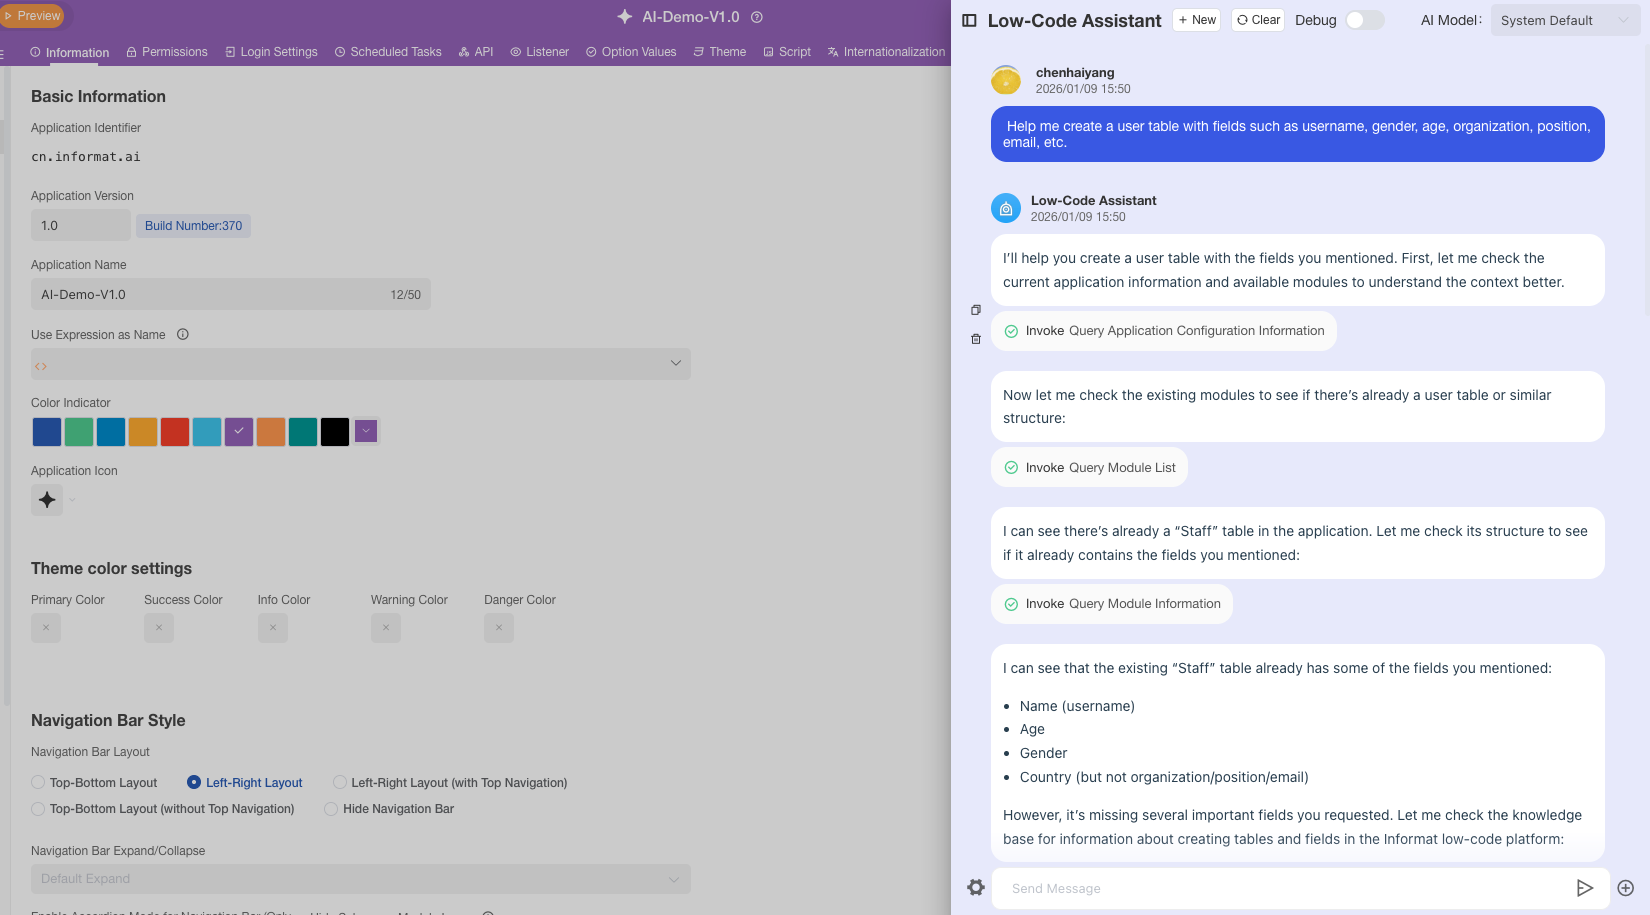This screenshot has width=1650, height=915.
Task: Click the delete message trash icon
Action: click(x=976, y=339)
